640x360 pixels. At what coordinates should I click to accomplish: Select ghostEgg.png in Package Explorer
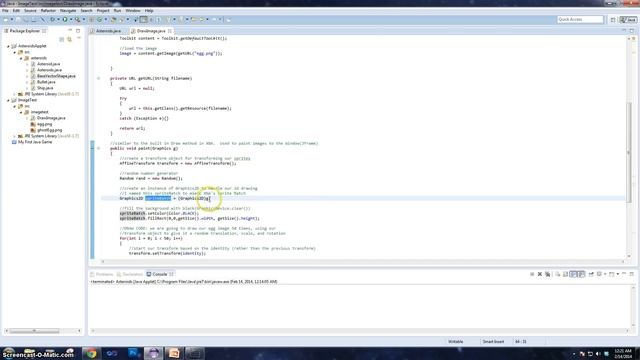tap(49, 130)
